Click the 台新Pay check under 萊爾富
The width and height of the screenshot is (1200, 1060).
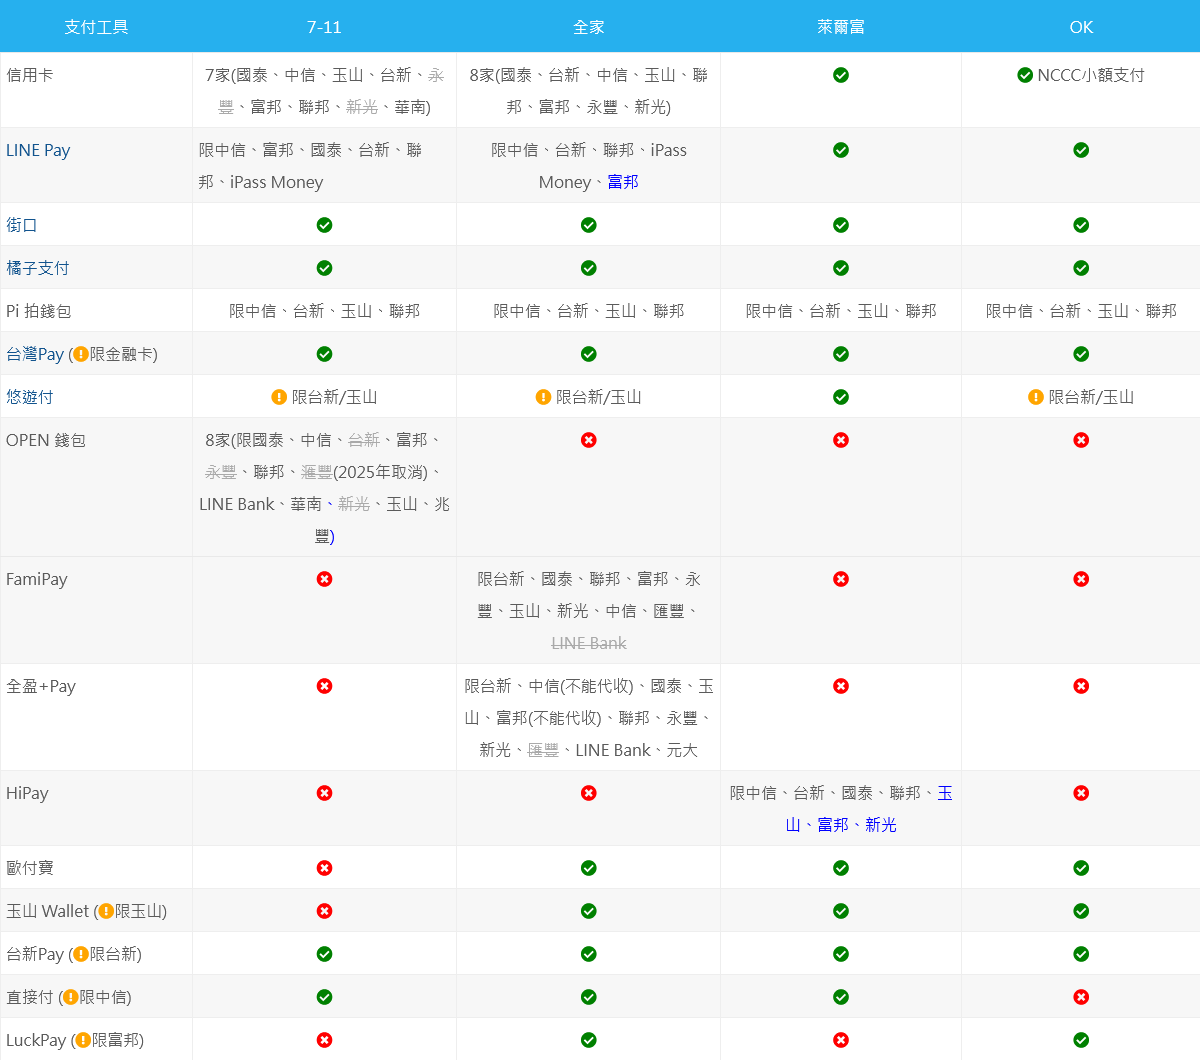tap(841, 954)
